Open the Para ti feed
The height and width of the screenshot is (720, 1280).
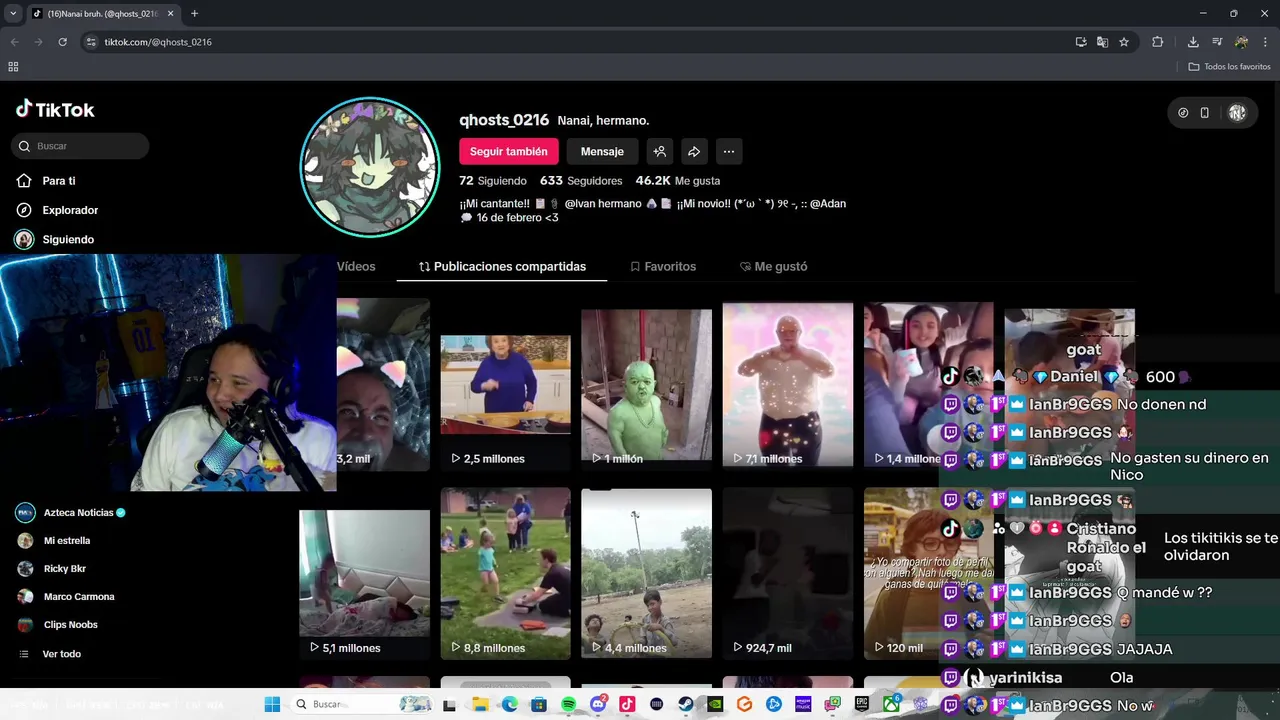[x=58, y=181]
